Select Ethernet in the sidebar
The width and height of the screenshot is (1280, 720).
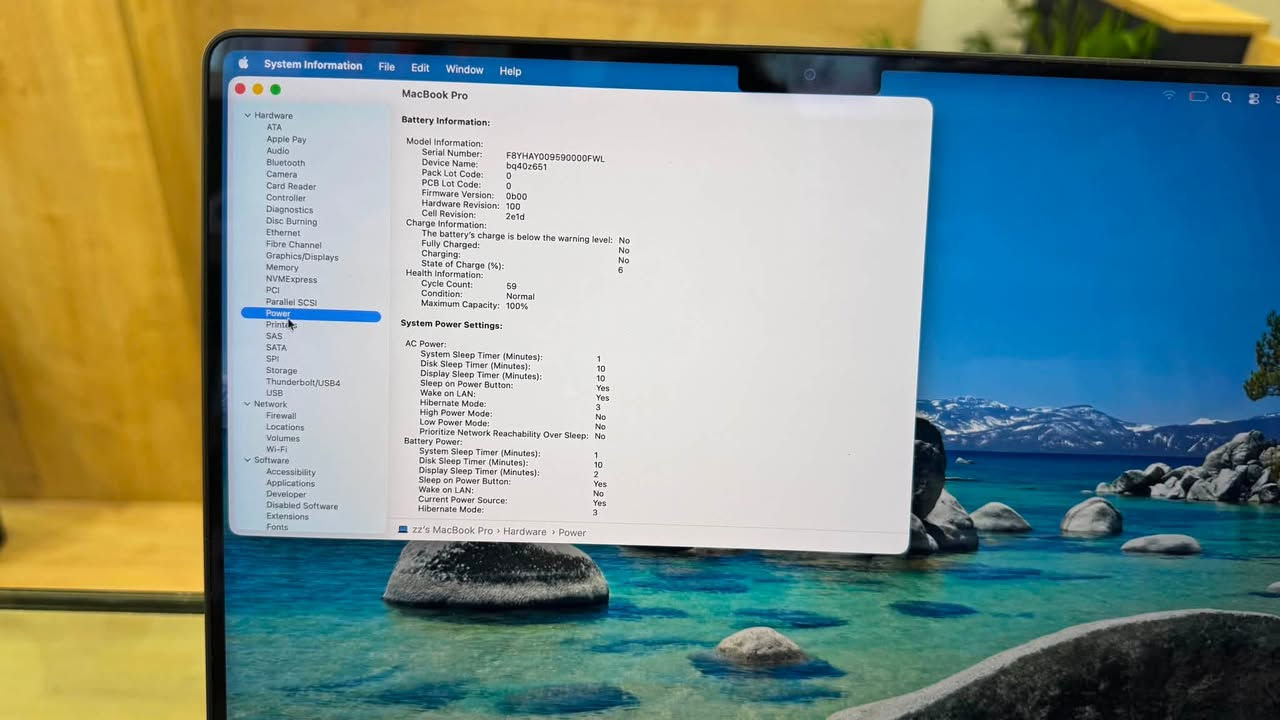pos(283,233)
